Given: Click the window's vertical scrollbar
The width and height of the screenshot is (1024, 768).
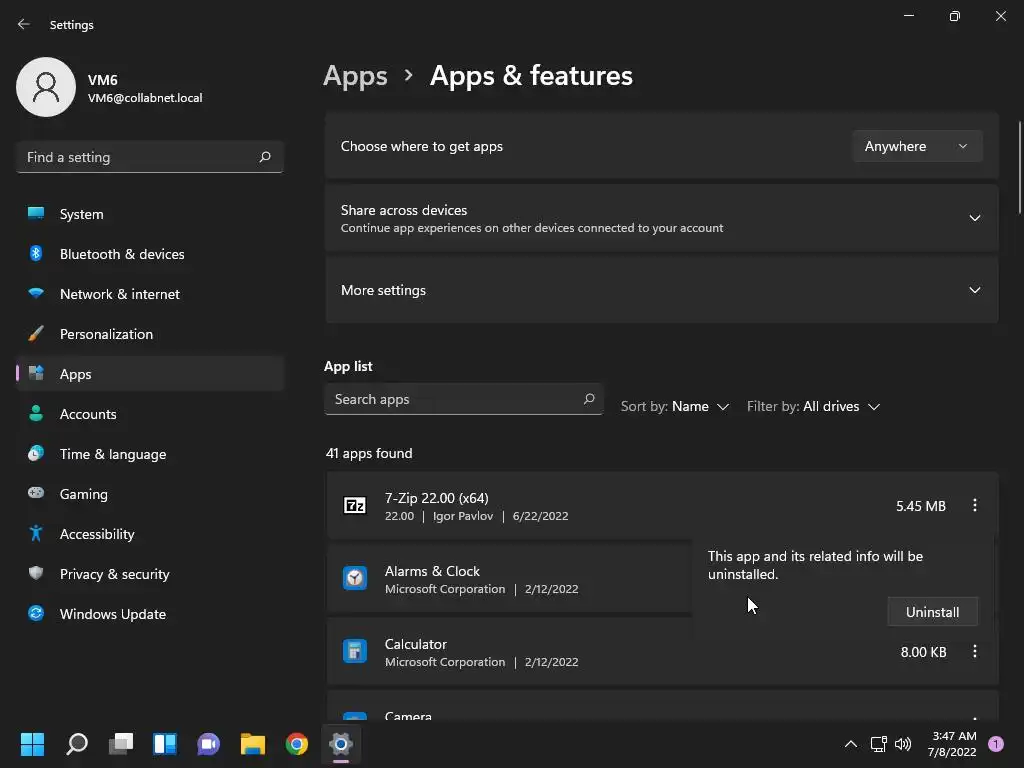Looking at the screenshot, I should [x=1019, y=167].
